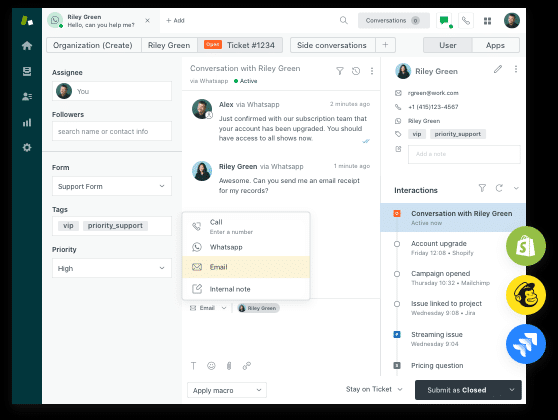558x420 pixels.
Task: Click the Assignee You field
Action: (x=112, y=91)
